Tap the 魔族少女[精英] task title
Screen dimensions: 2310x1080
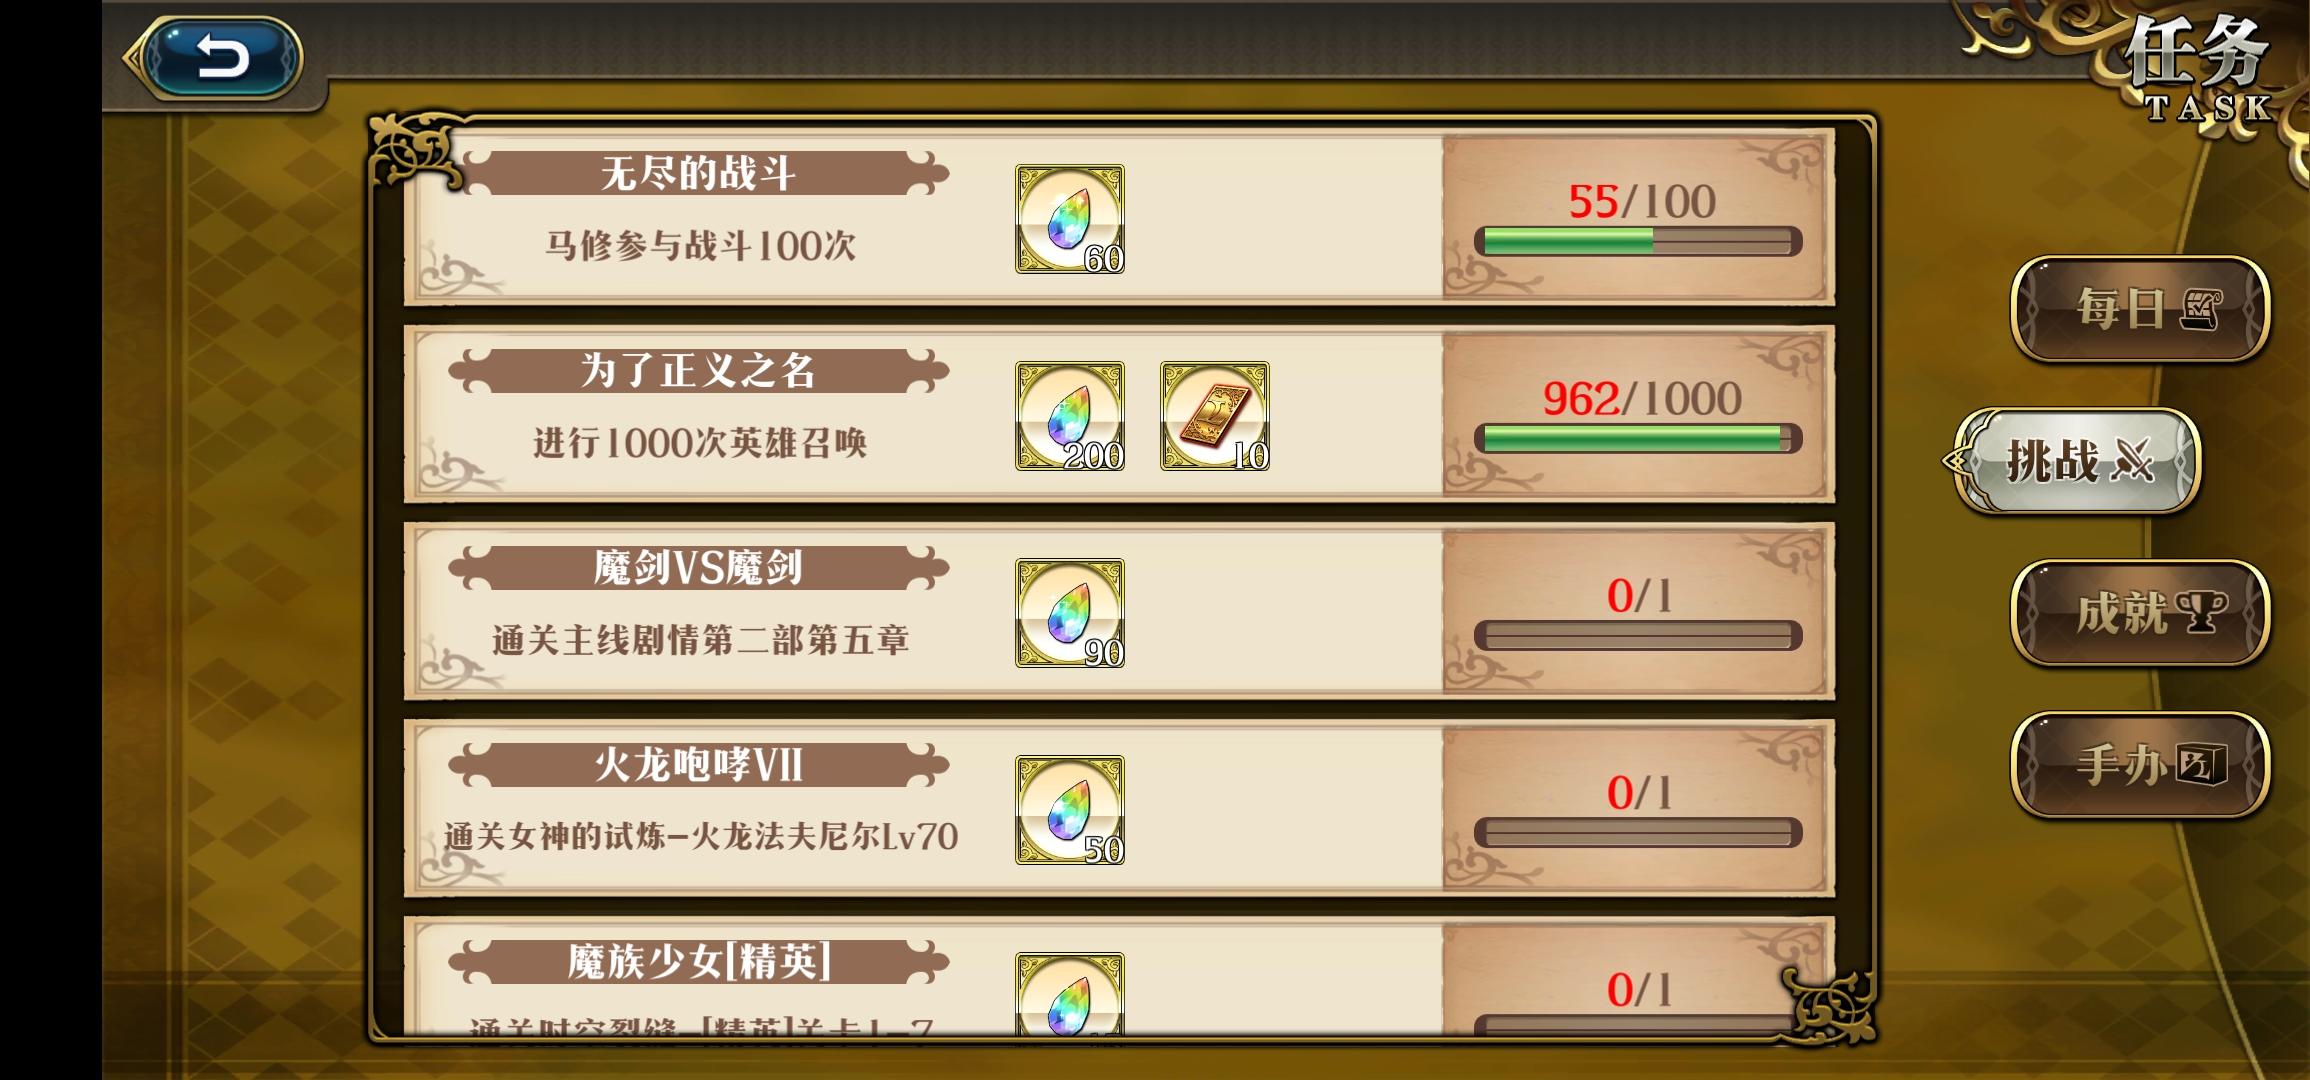698,962
